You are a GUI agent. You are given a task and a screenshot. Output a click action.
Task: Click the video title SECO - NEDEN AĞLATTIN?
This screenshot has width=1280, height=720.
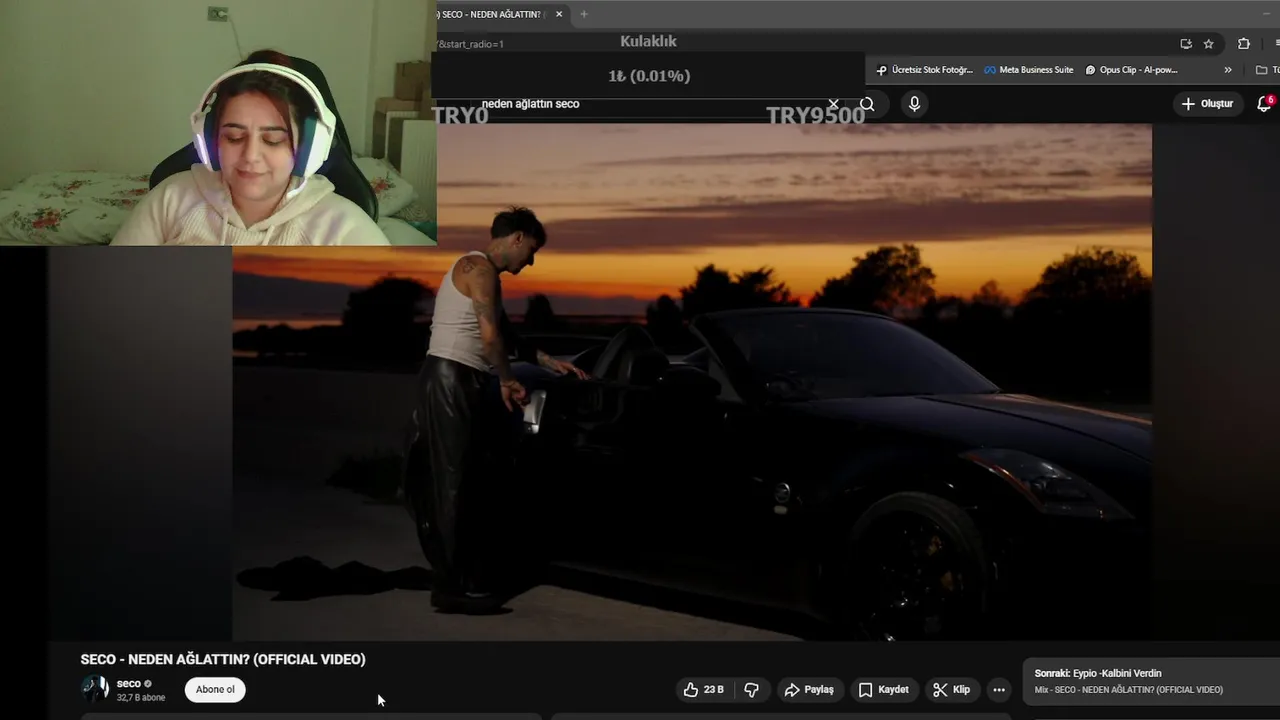(x=223, y=660)
